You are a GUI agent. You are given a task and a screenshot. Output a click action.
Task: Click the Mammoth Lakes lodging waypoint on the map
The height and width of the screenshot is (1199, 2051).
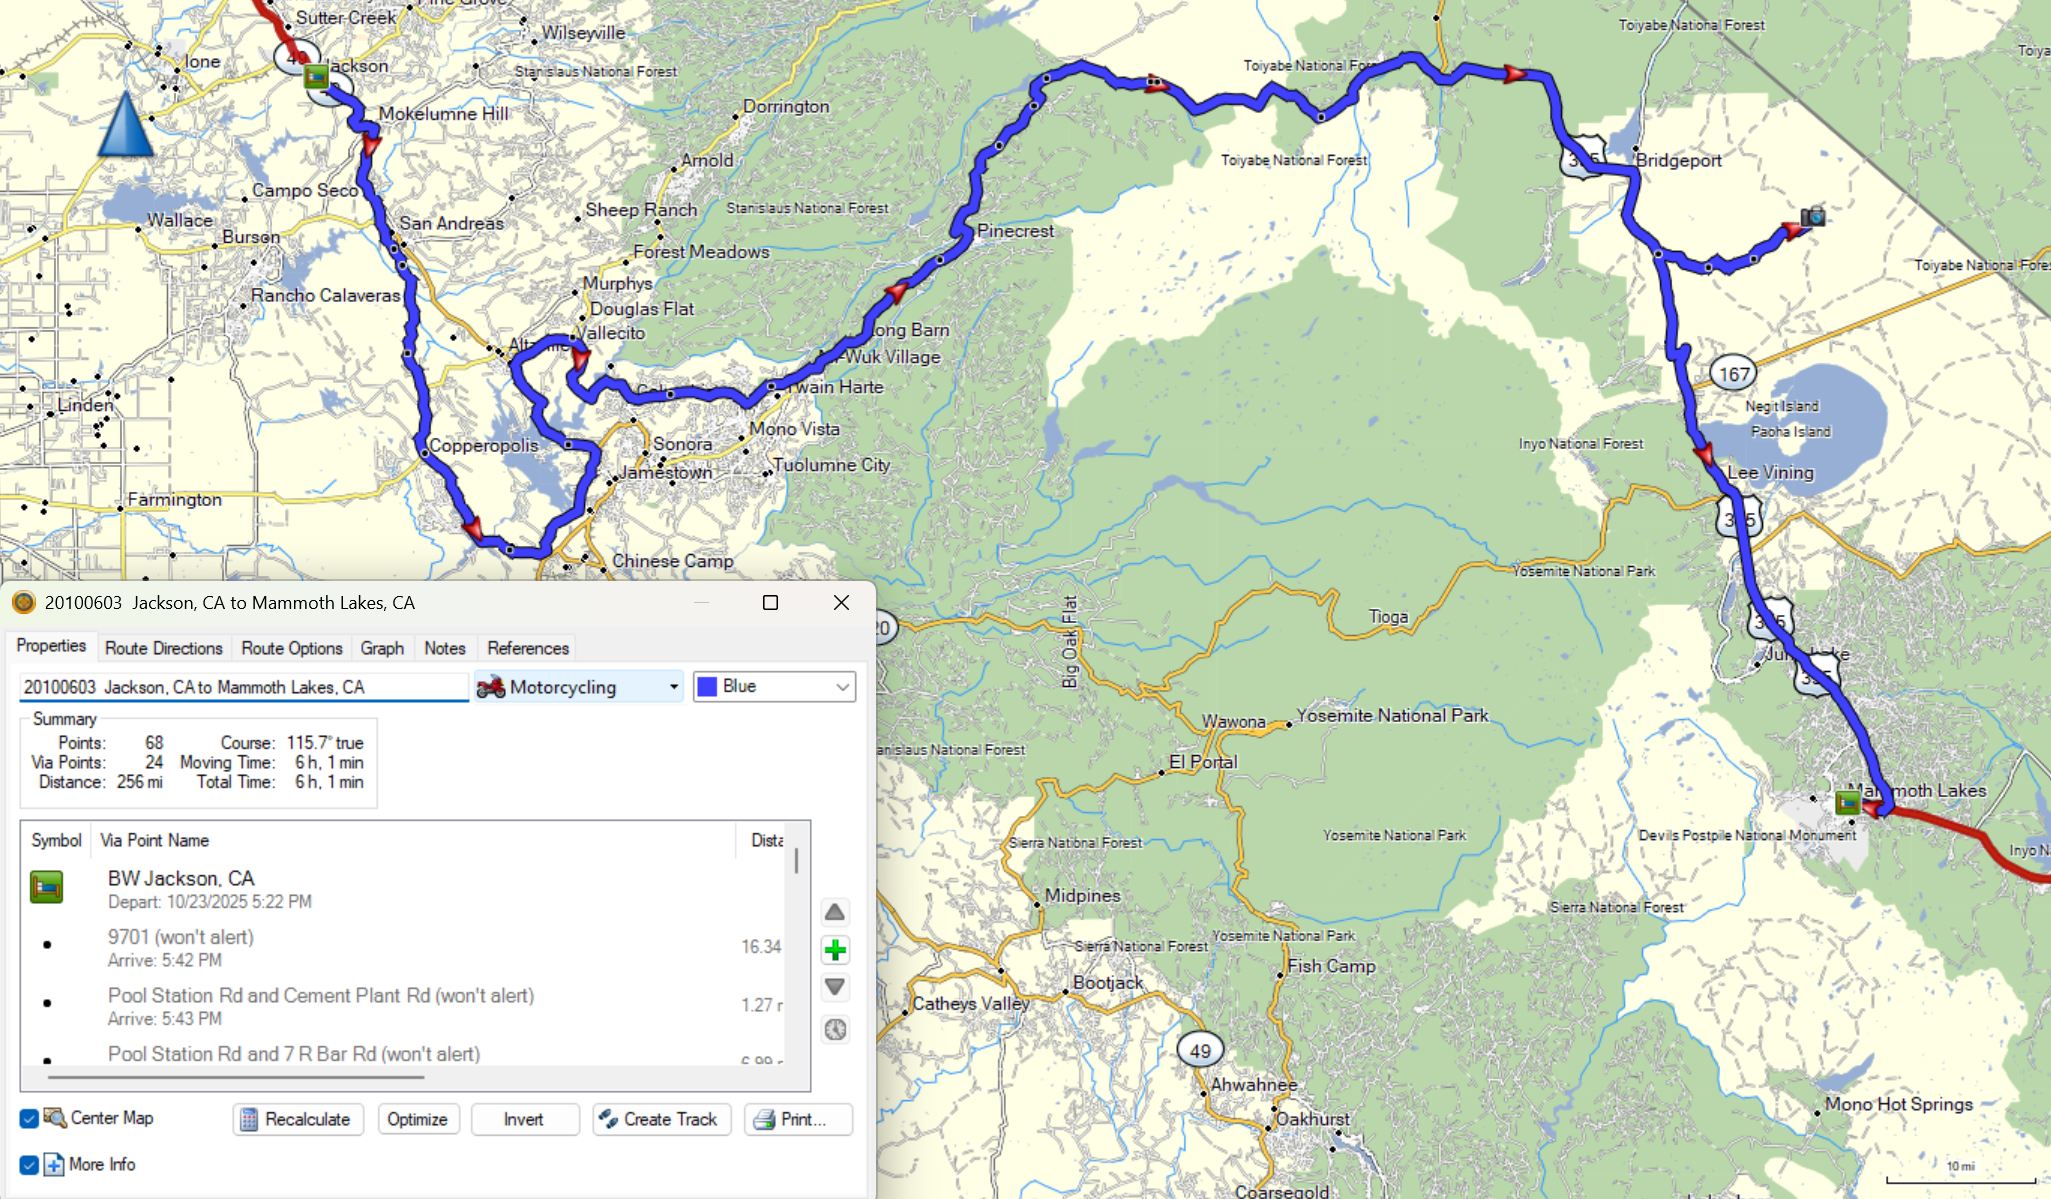click(1847, 802)
